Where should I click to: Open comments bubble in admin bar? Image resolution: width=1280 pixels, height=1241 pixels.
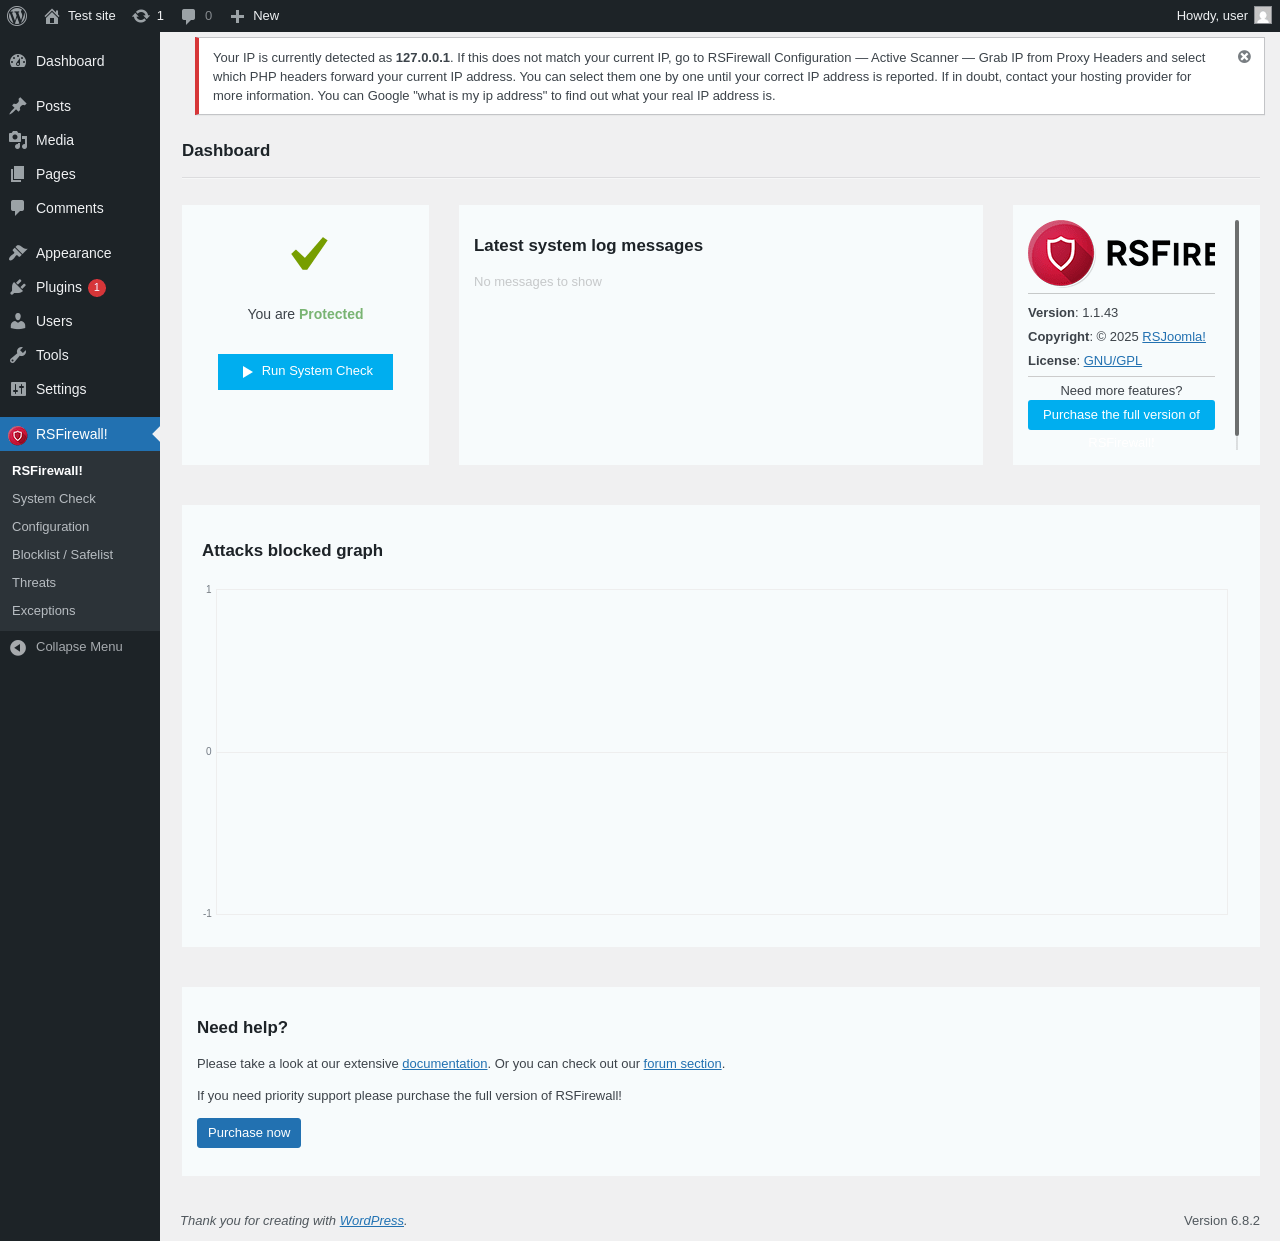[188, 16]
